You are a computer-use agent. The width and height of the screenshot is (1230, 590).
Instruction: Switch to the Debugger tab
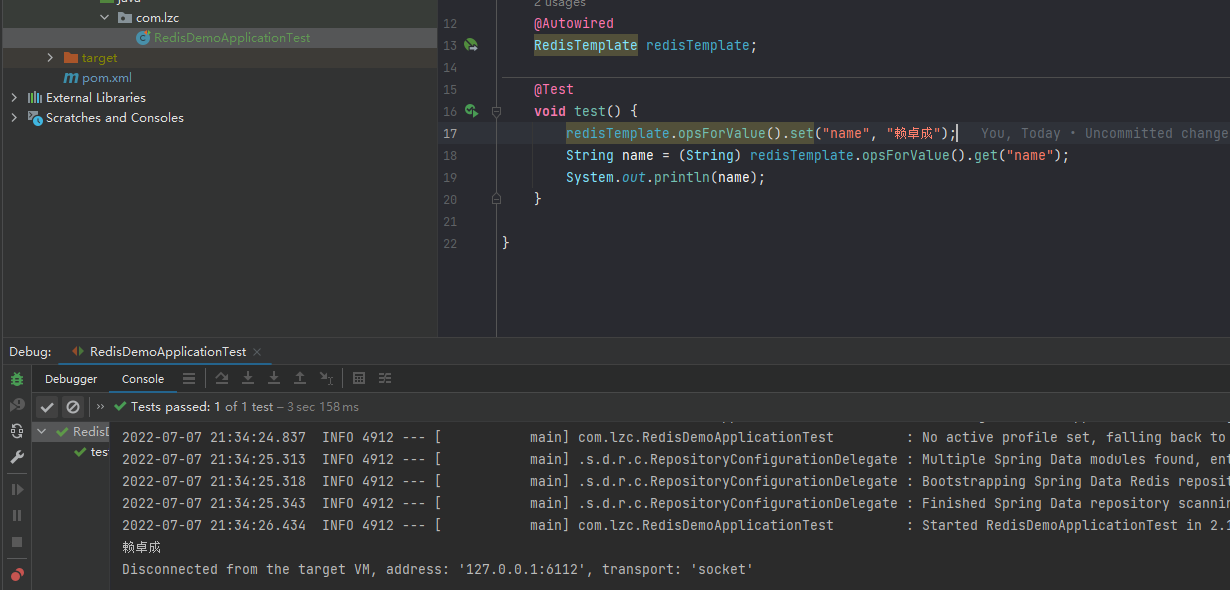click(71, 379)
